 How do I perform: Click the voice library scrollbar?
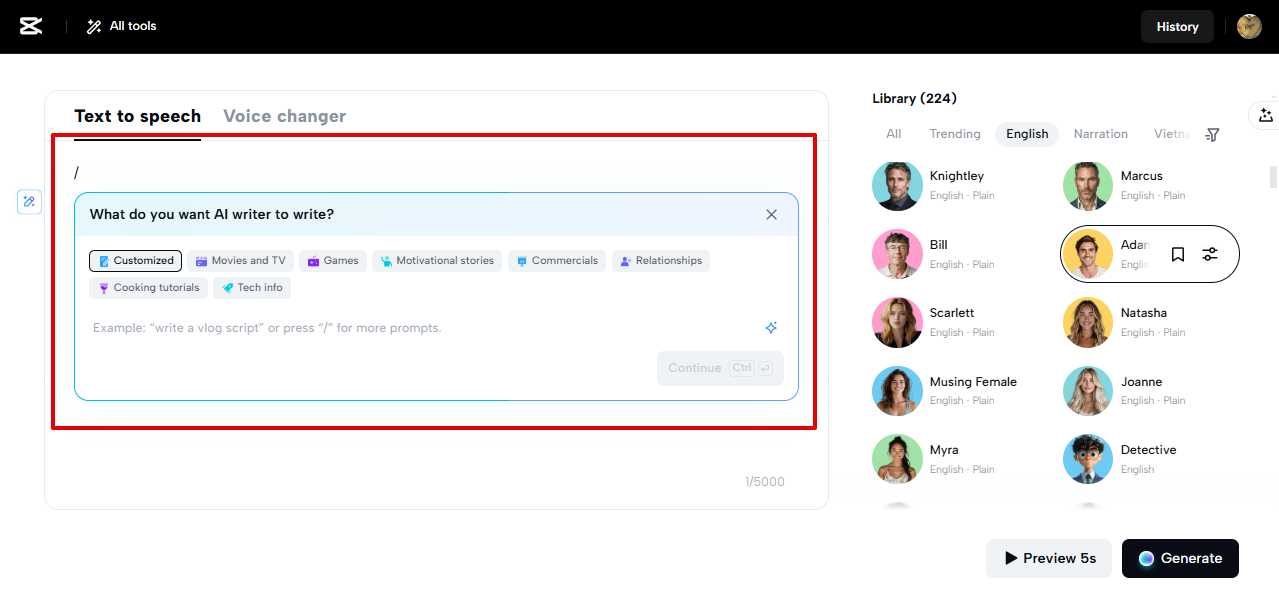pyautogui.click(x=1273, y=176)
